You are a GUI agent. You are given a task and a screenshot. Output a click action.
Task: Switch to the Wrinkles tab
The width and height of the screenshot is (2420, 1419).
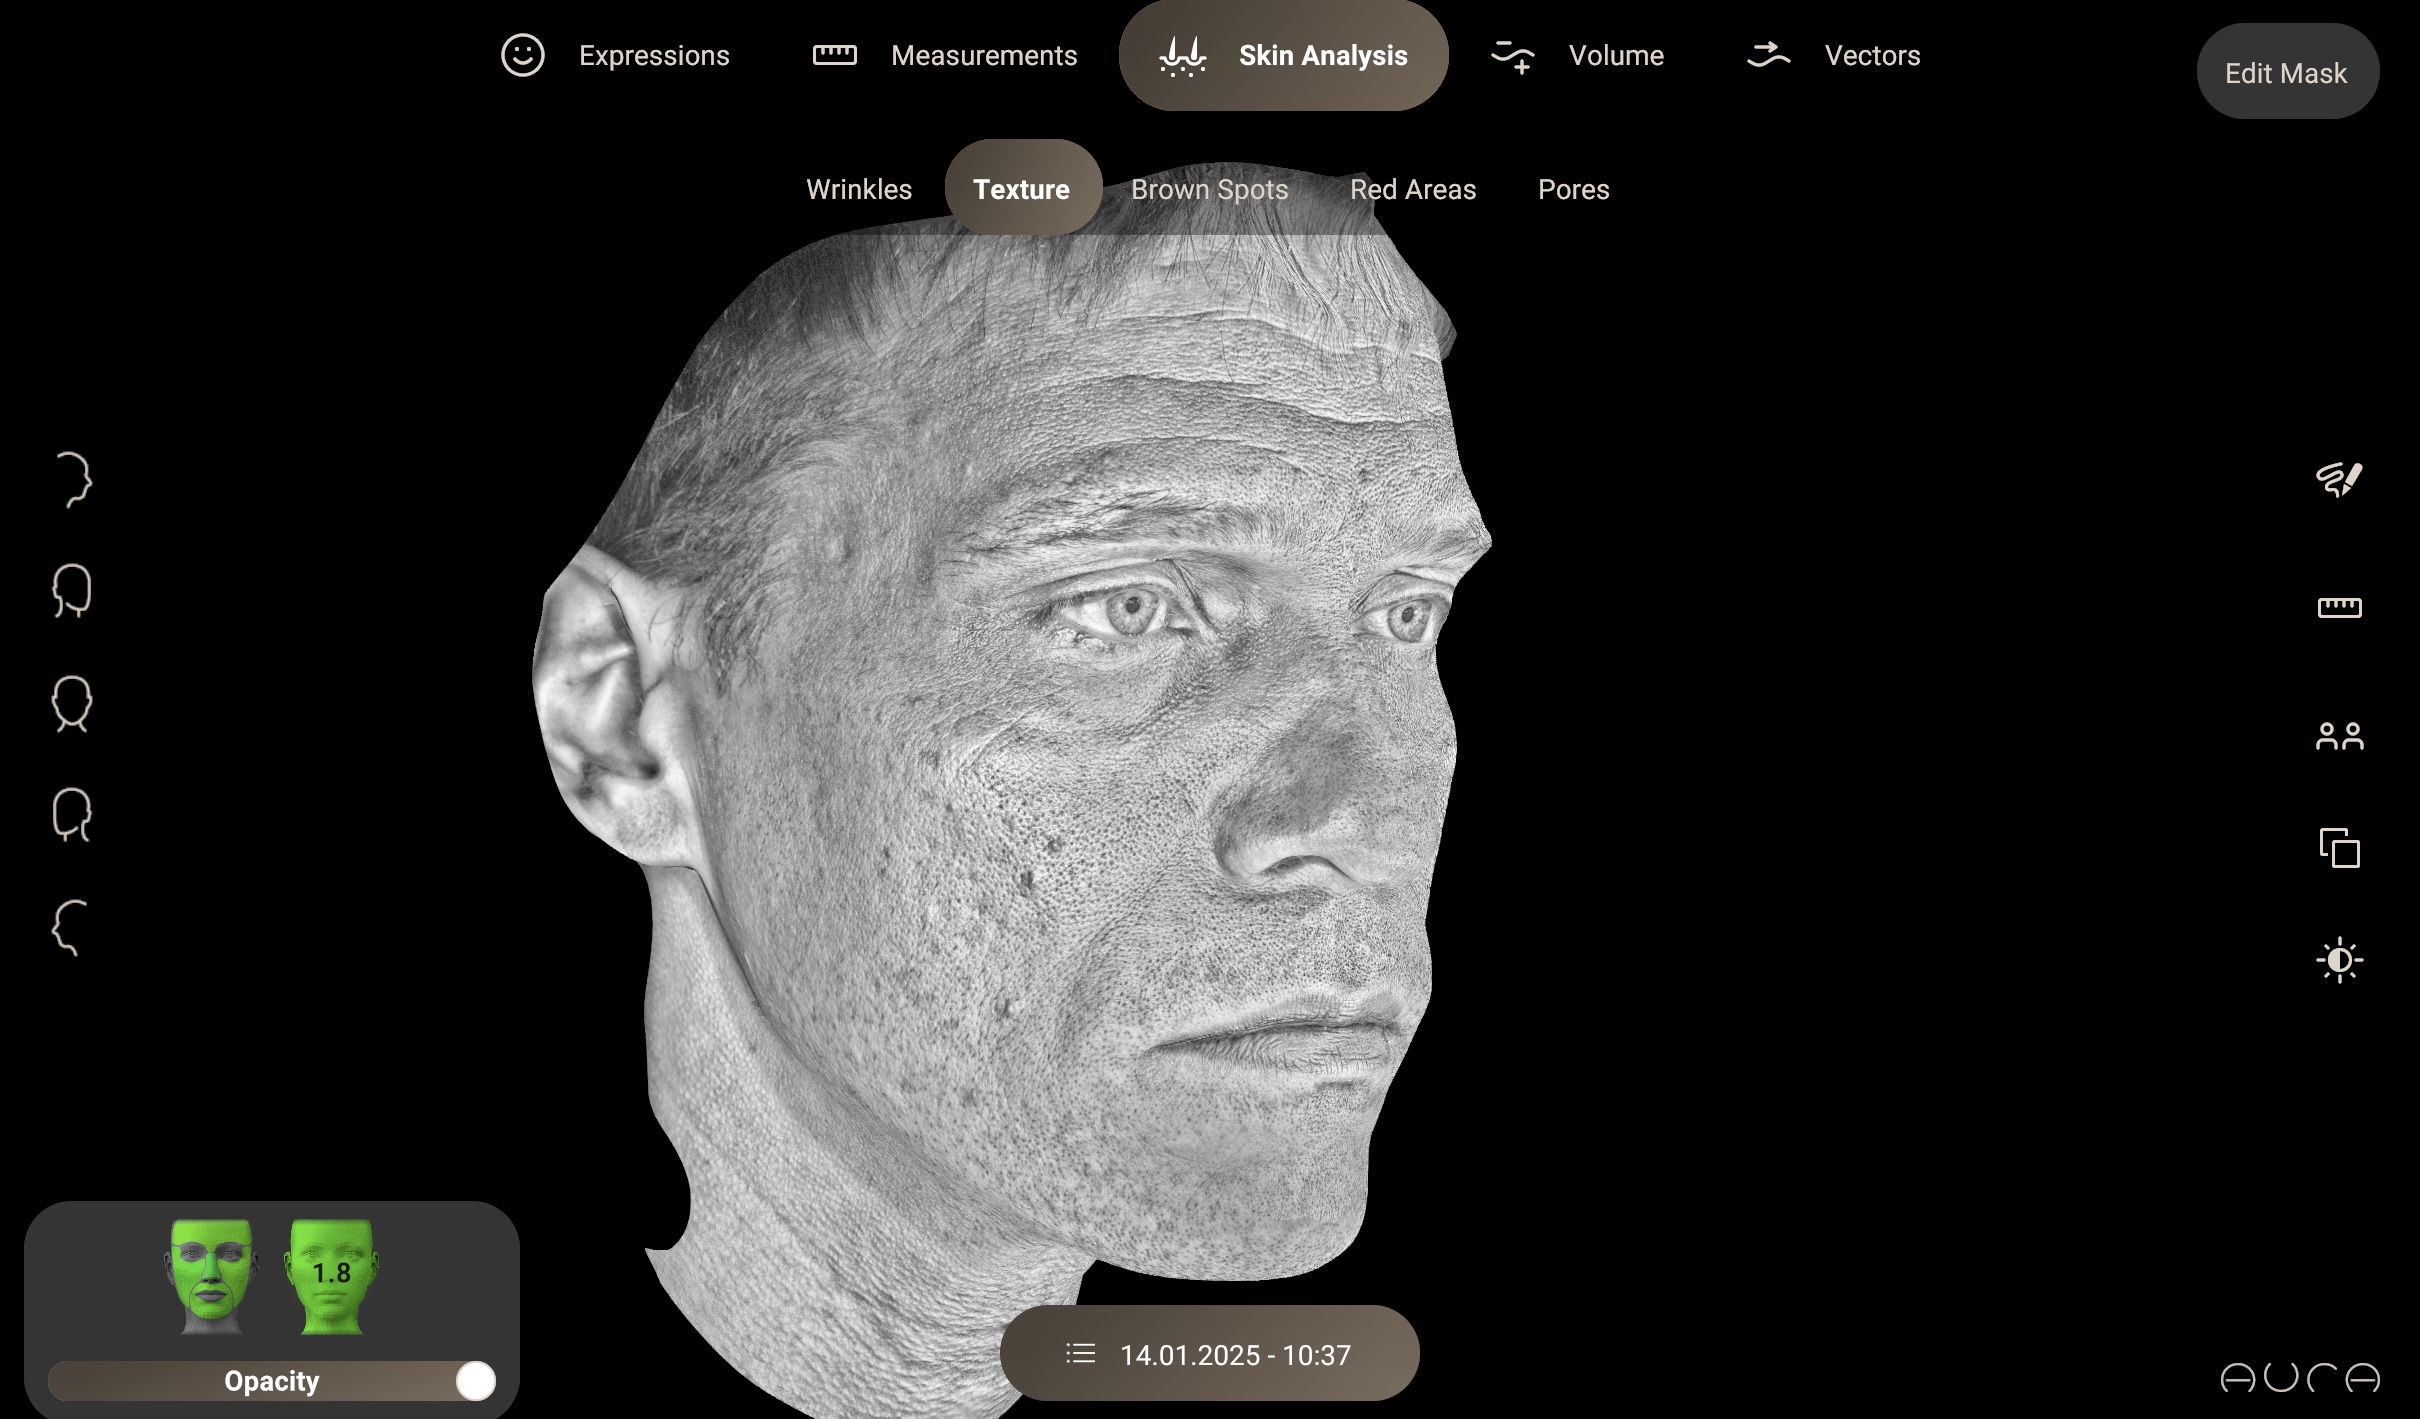859,189
